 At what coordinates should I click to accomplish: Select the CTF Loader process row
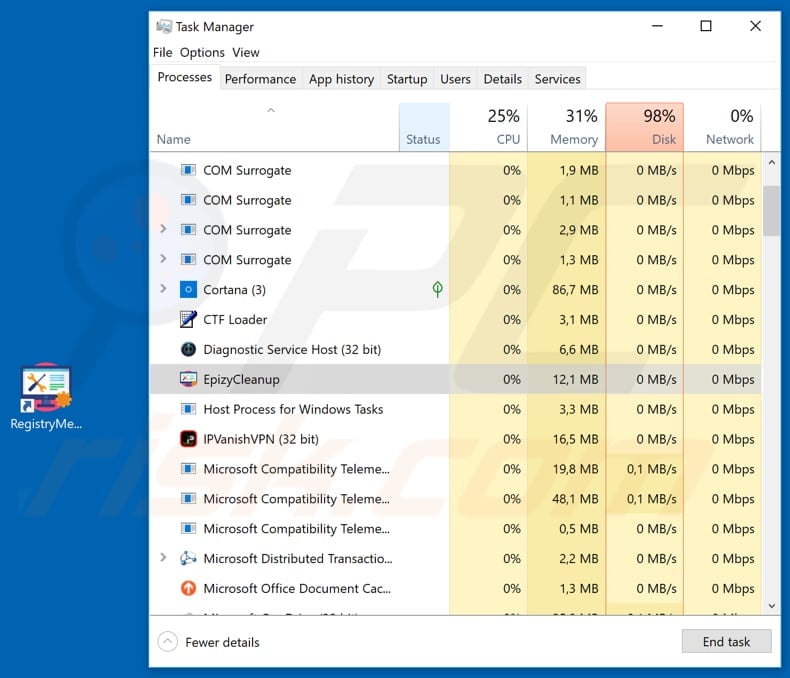point(455,319)
